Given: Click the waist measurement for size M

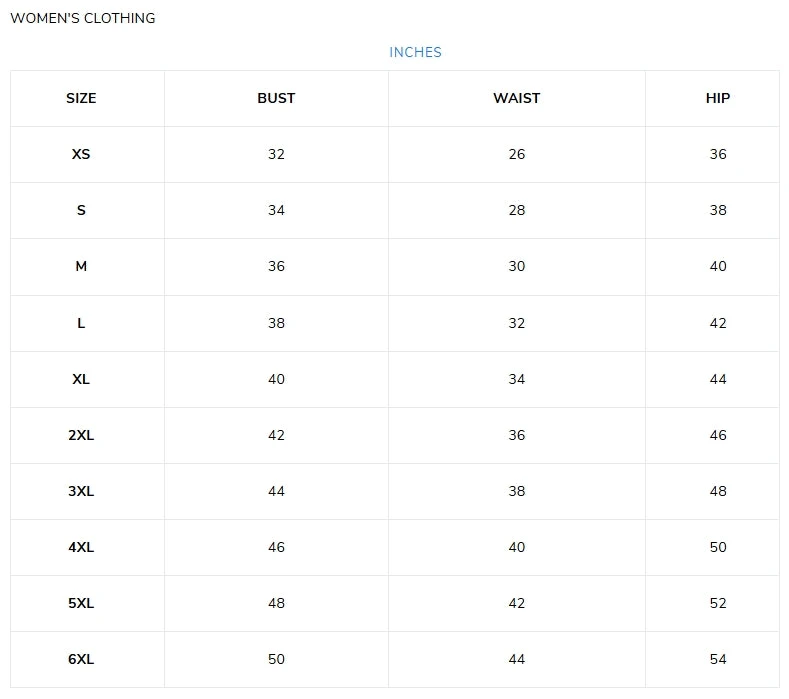Looking at the screenshot, I should (516, 266).
